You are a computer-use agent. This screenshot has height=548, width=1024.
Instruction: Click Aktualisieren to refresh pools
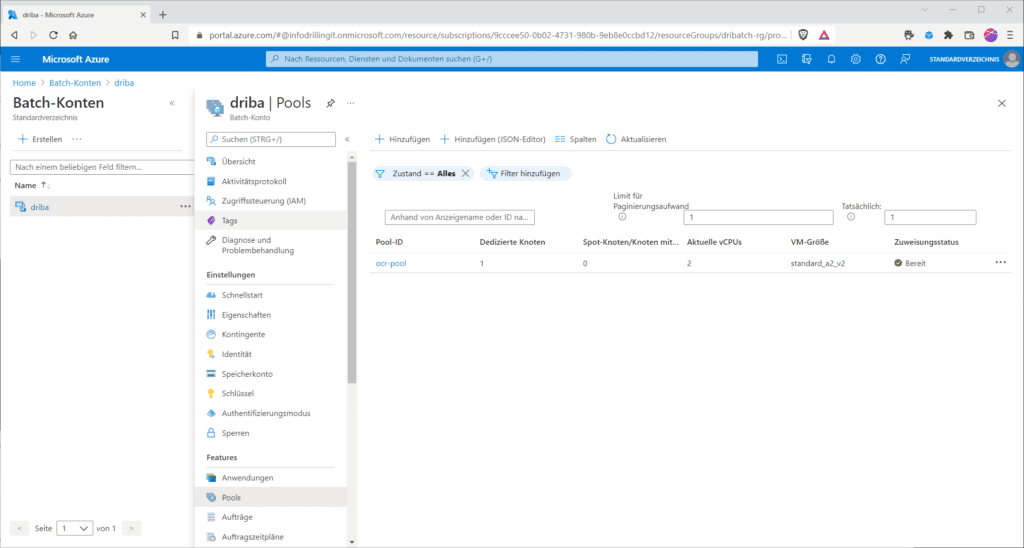click(636, 139)
